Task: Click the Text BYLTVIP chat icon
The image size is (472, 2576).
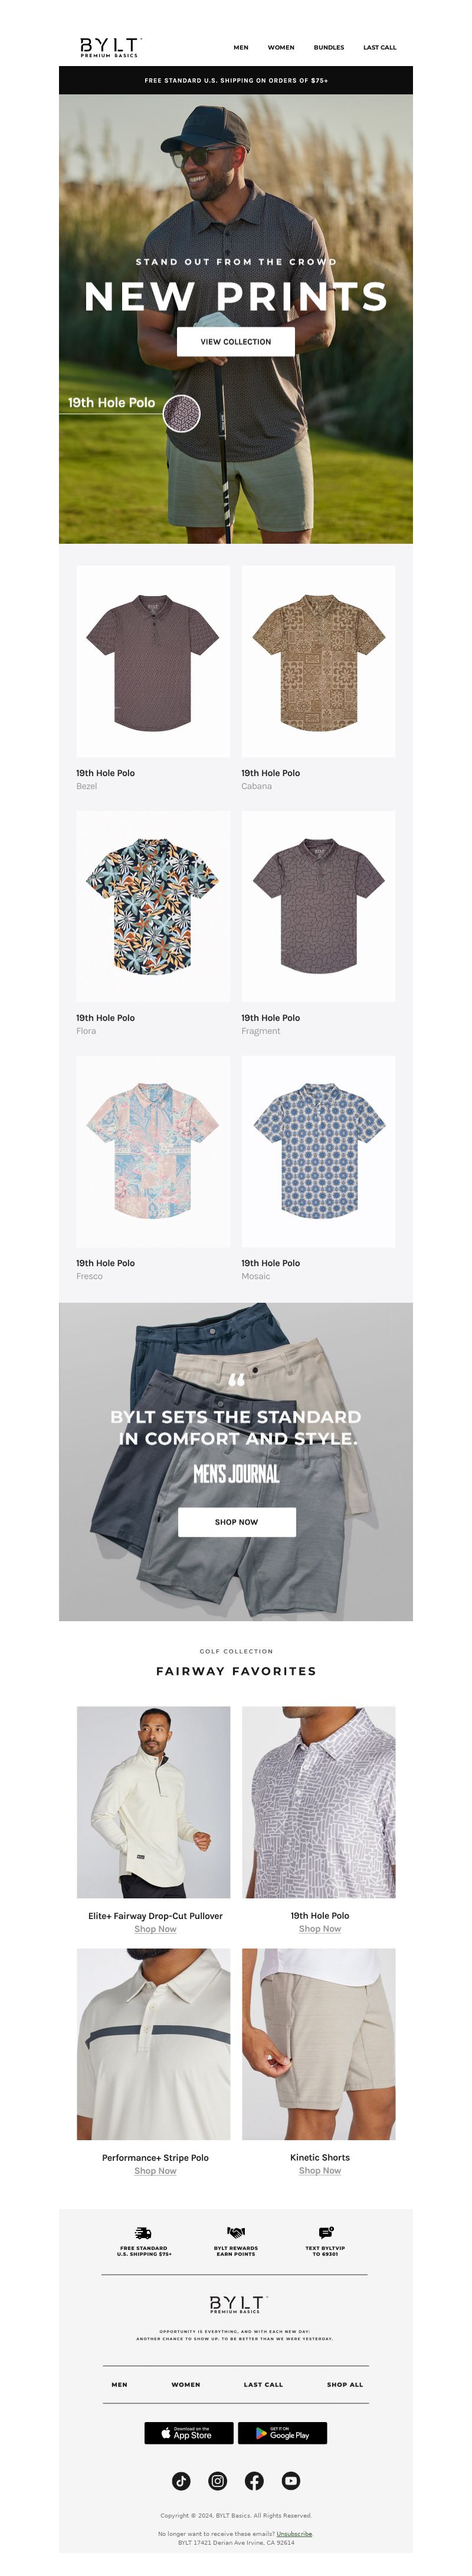Action: 326,2233
